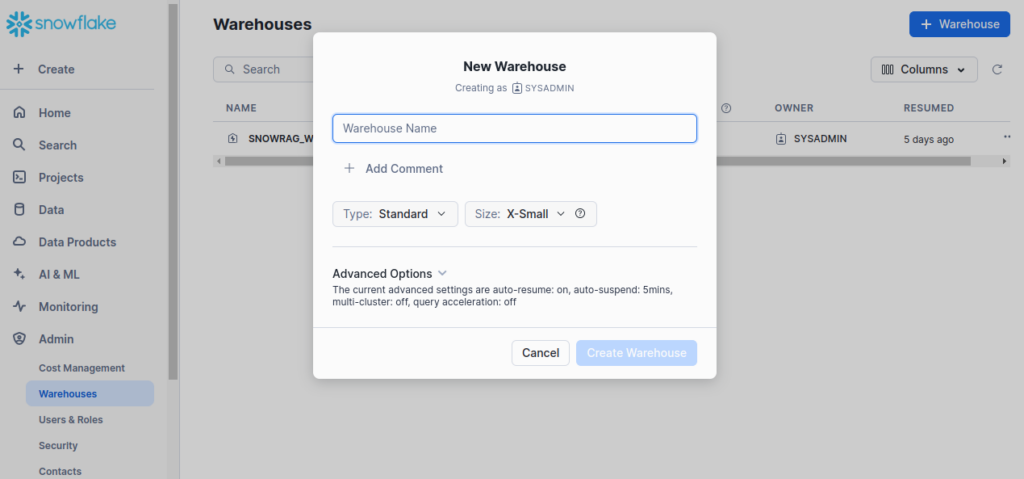Refresh the warehouses list

[997, 70]
